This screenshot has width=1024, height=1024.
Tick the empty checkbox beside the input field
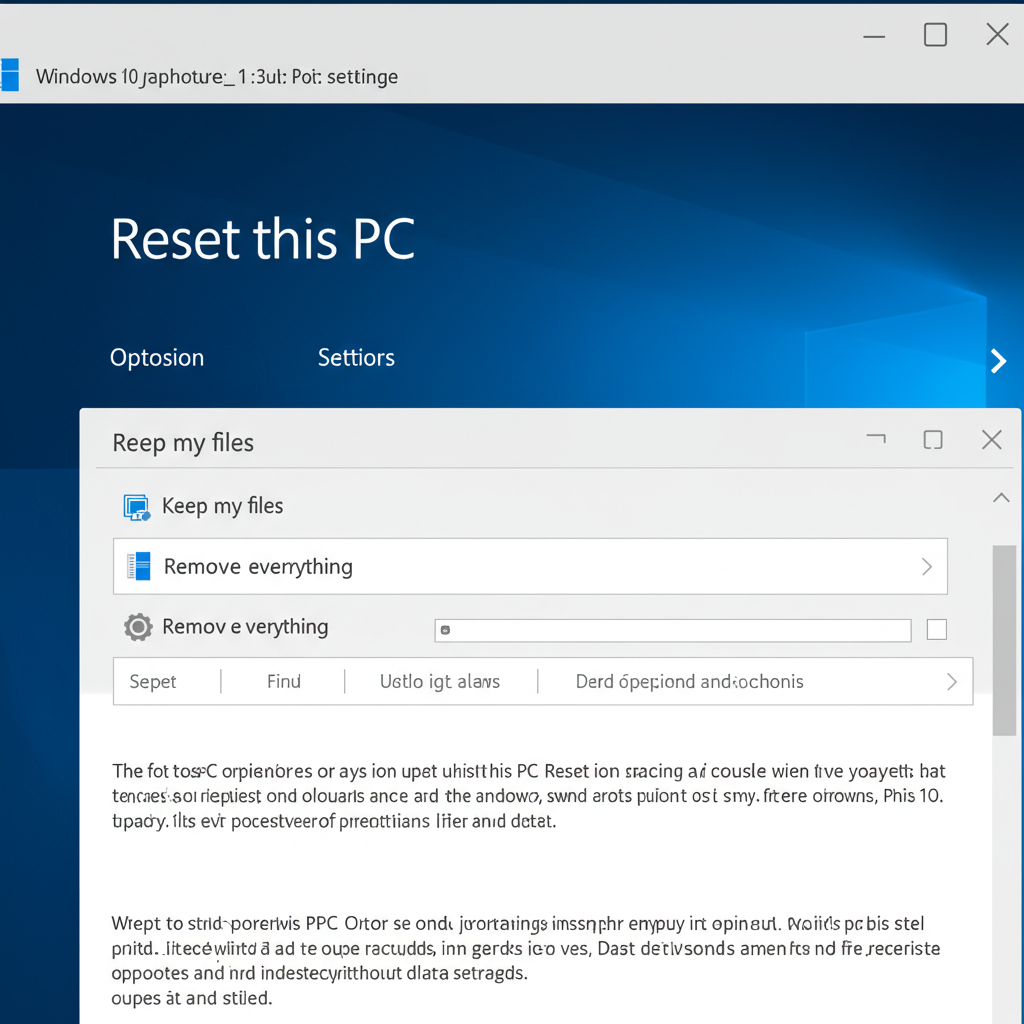[936, 630]
